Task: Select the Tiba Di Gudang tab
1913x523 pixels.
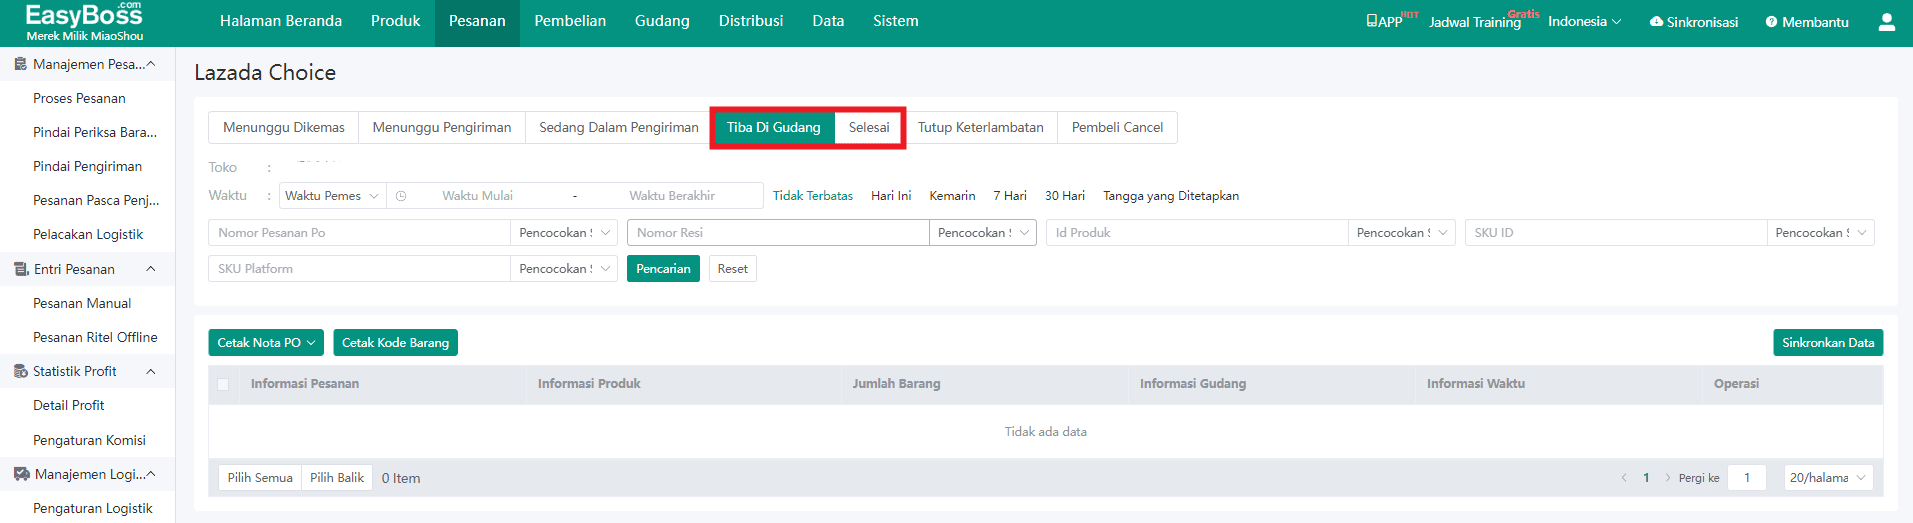Action: pyautogui.click(x=773, y=128)
